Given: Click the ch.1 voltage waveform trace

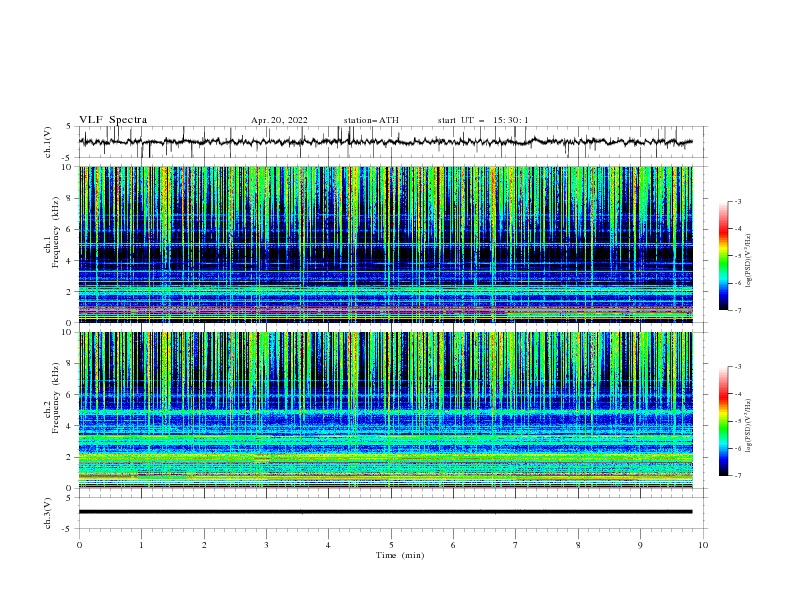Looking at the screenshot, I should (x=385, y=142).
